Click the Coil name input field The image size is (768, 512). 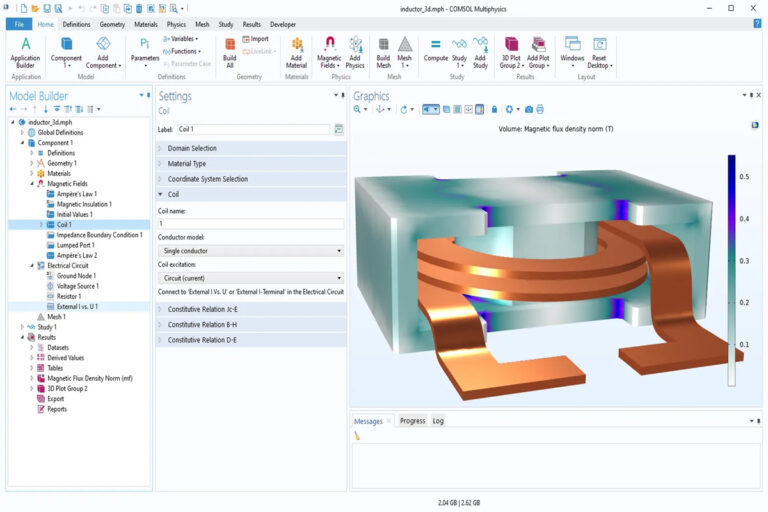coord(251,223)
